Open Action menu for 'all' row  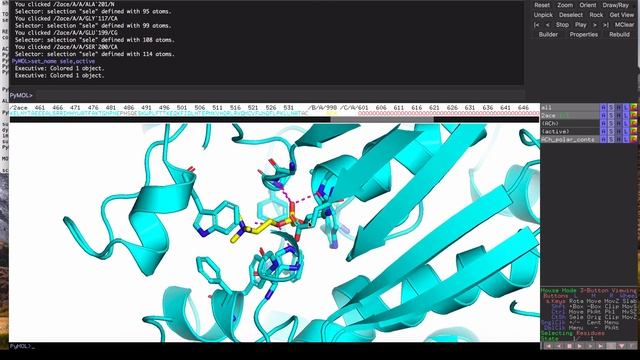coord(603,108)
